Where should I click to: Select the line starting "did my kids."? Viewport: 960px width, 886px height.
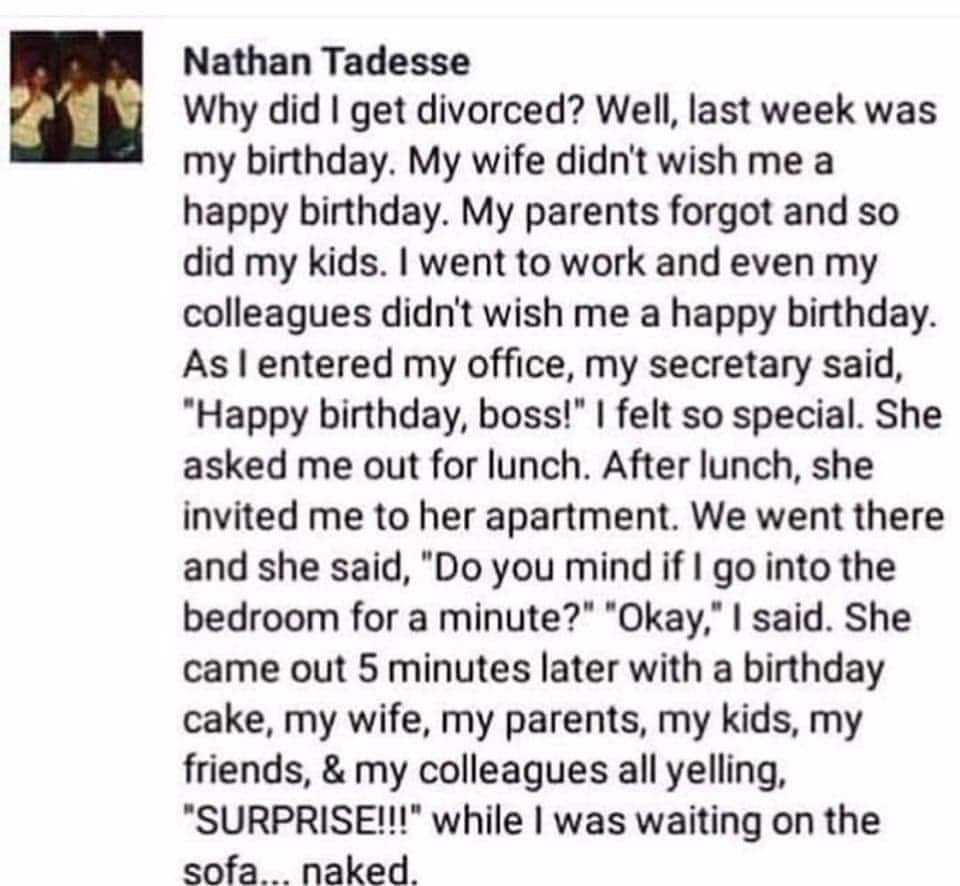tap(530, 264)
